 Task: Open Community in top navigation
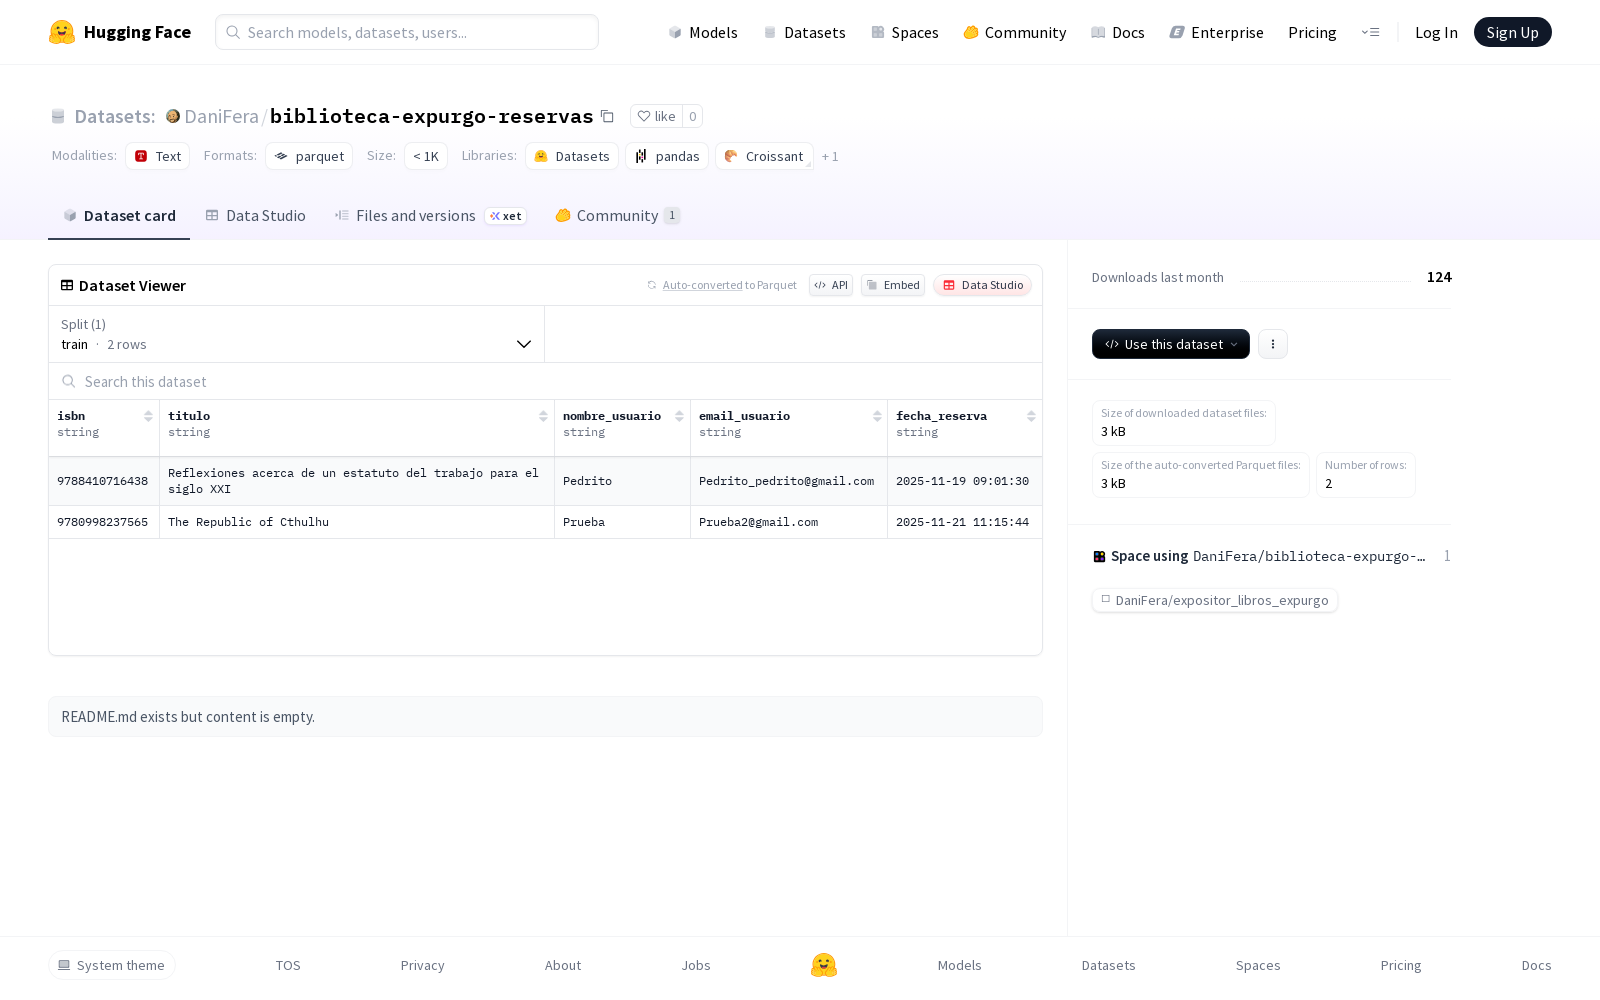point(1015,32)
